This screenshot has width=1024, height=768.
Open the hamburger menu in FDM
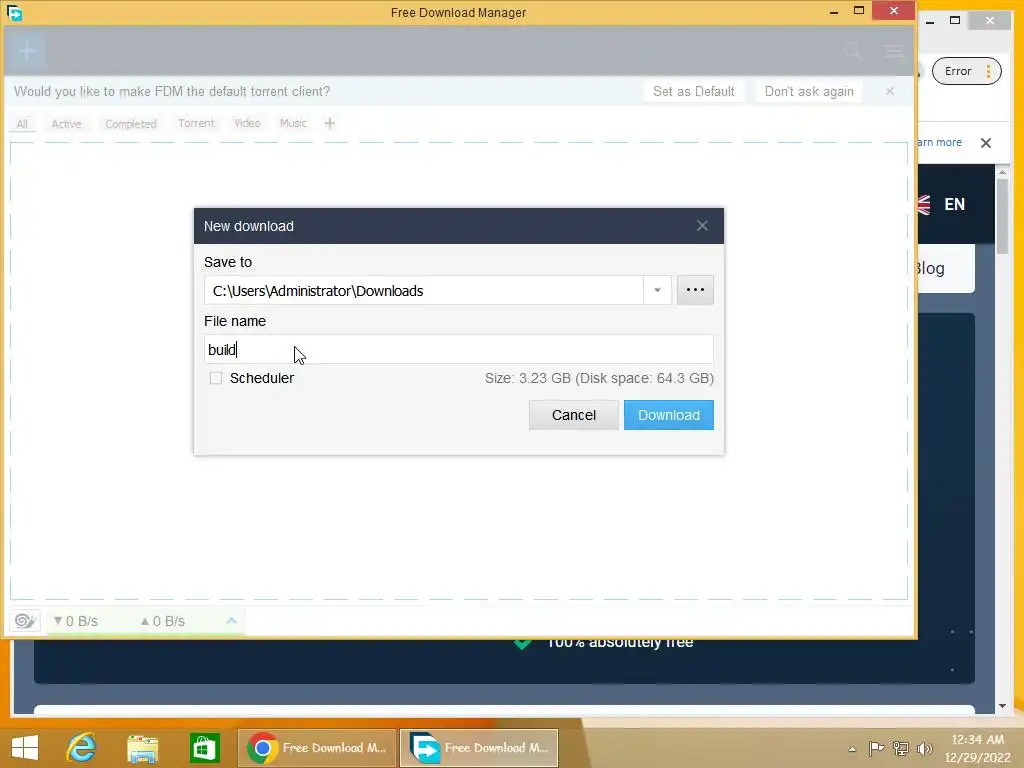pyautogui.click(x=893, y=50)
